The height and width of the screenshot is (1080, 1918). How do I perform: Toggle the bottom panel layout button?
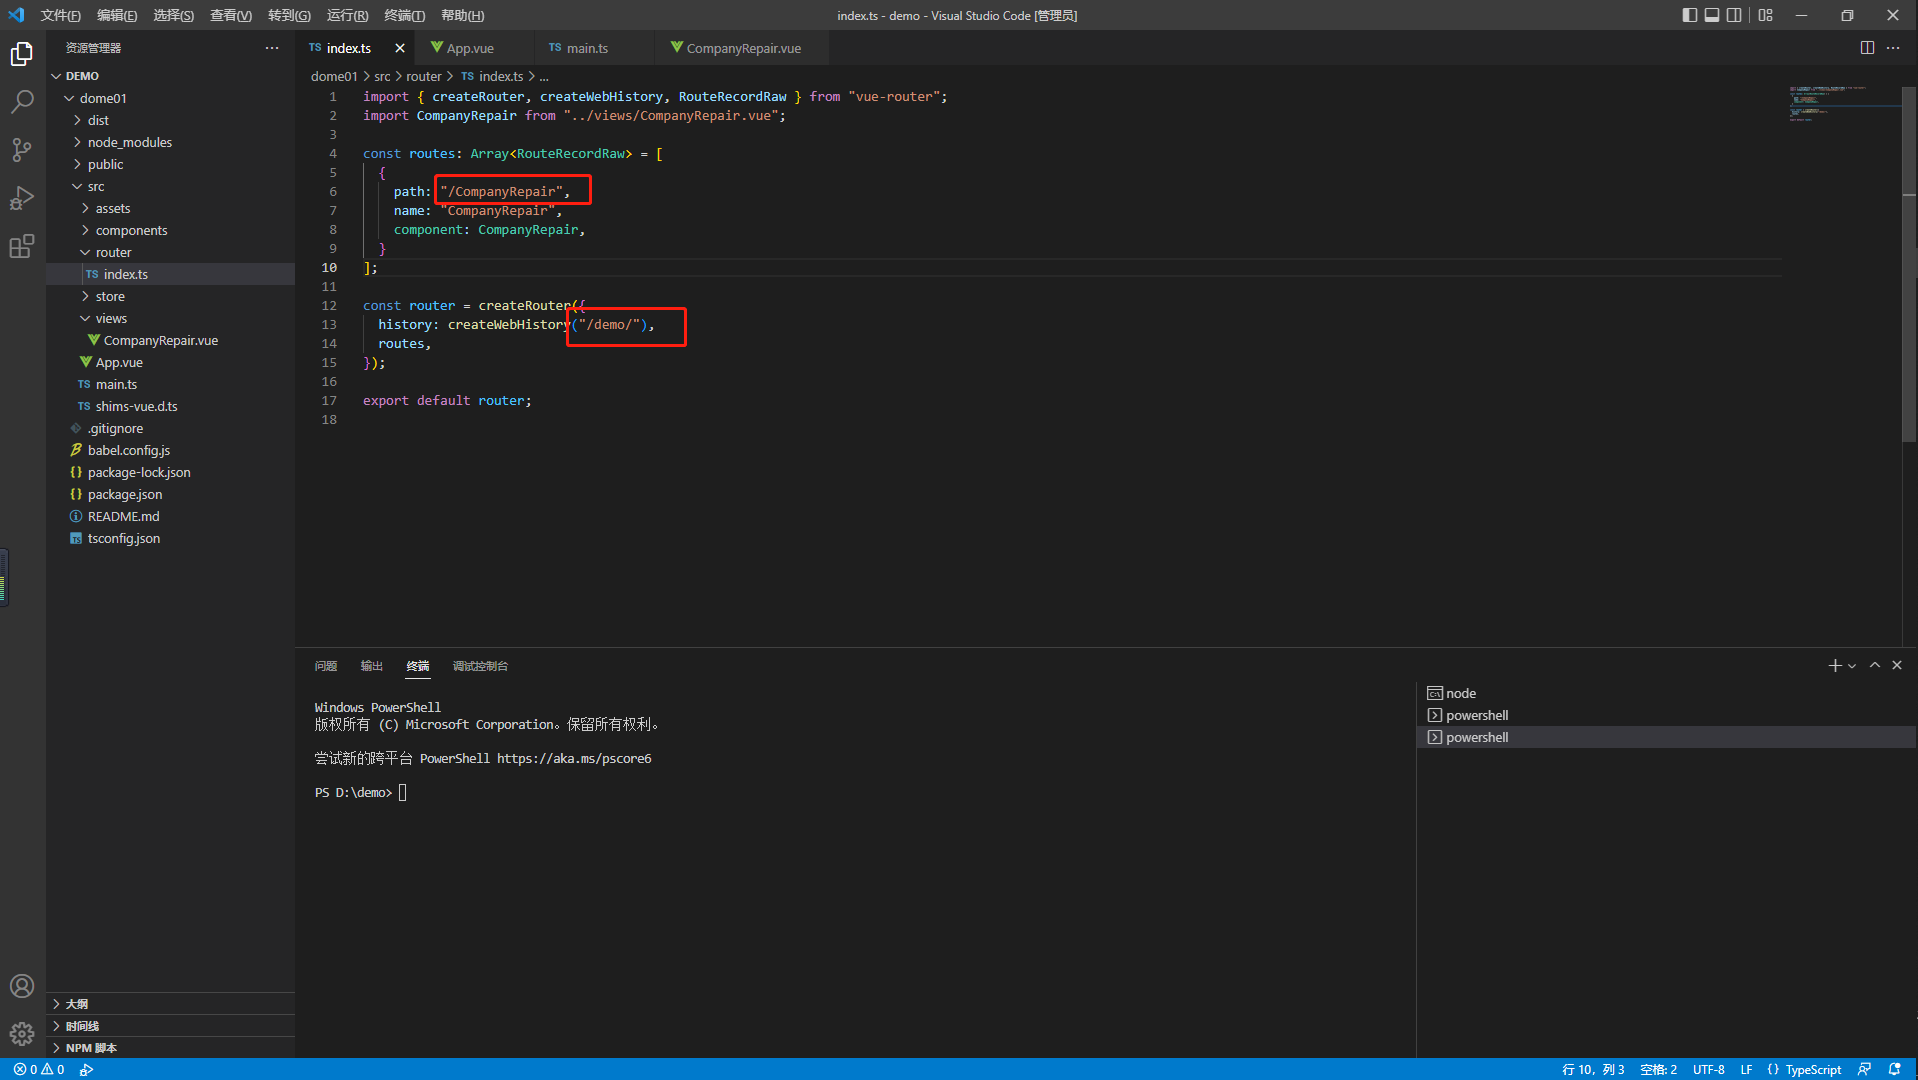1712,15
